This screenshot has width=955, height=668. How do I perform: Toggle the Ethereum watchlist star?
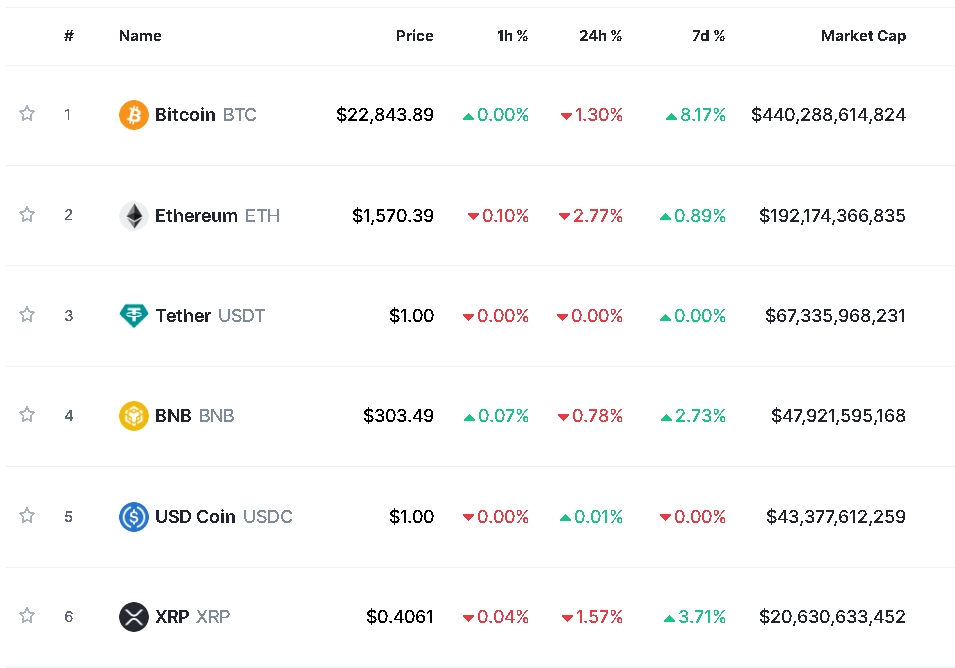27,214
